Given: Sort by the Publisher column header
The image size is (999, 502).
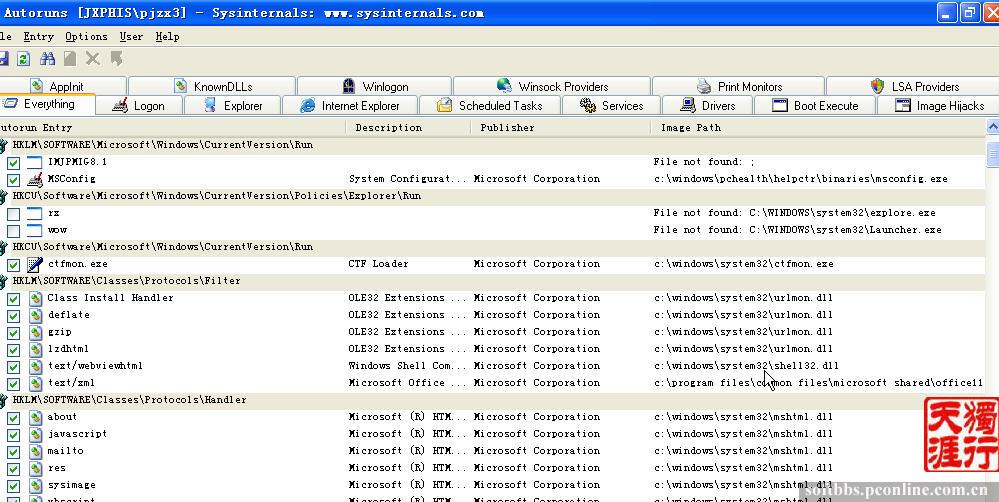Looking at the screenshot, I should click(507, 127).
